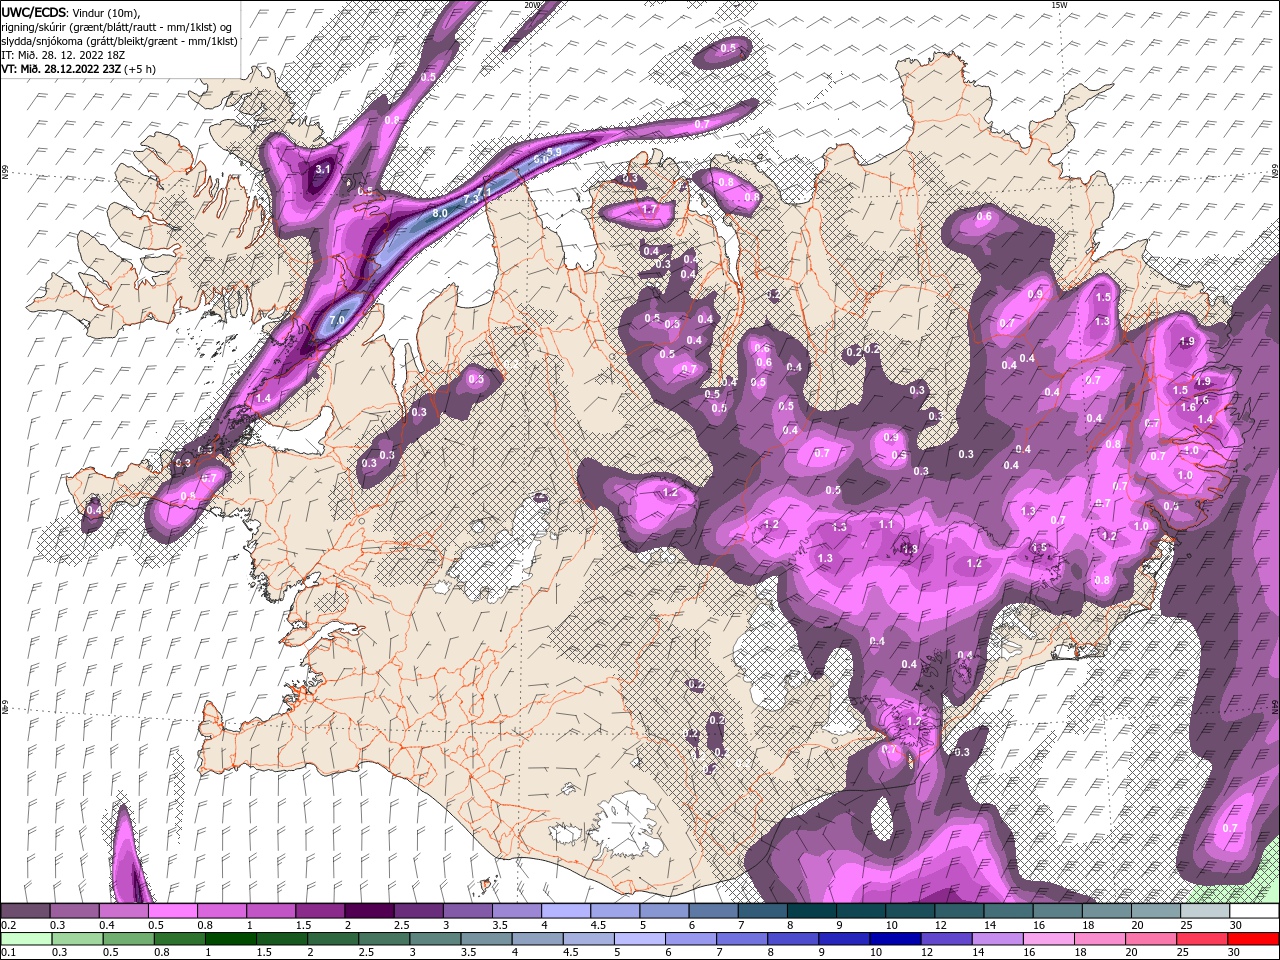Click the '1.7' precipitation value on the map

coord(648,210)
